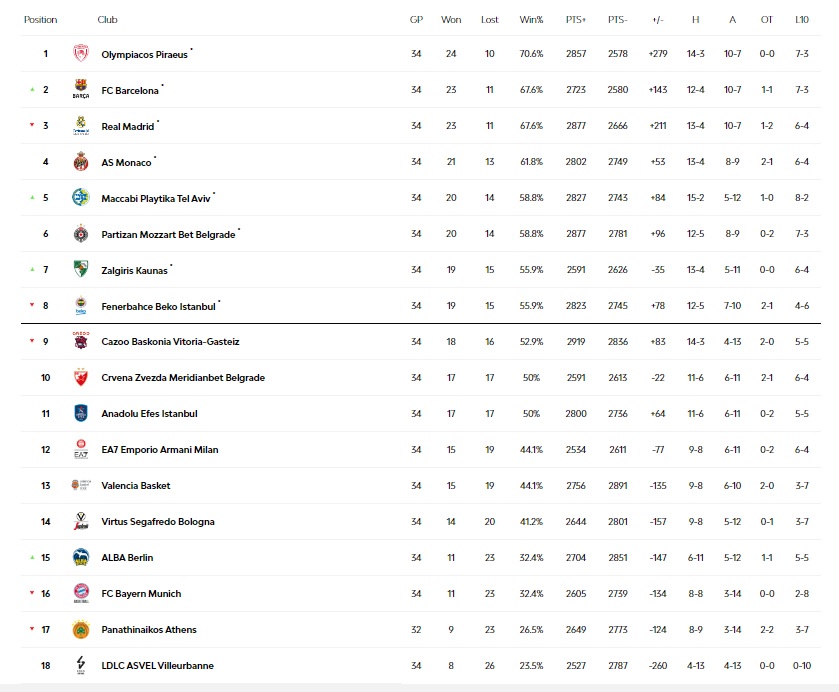Click the LDLC ASVEL Villeurbanne logo
This screenshot has height=692, width=839.
[x=81, y=665]
